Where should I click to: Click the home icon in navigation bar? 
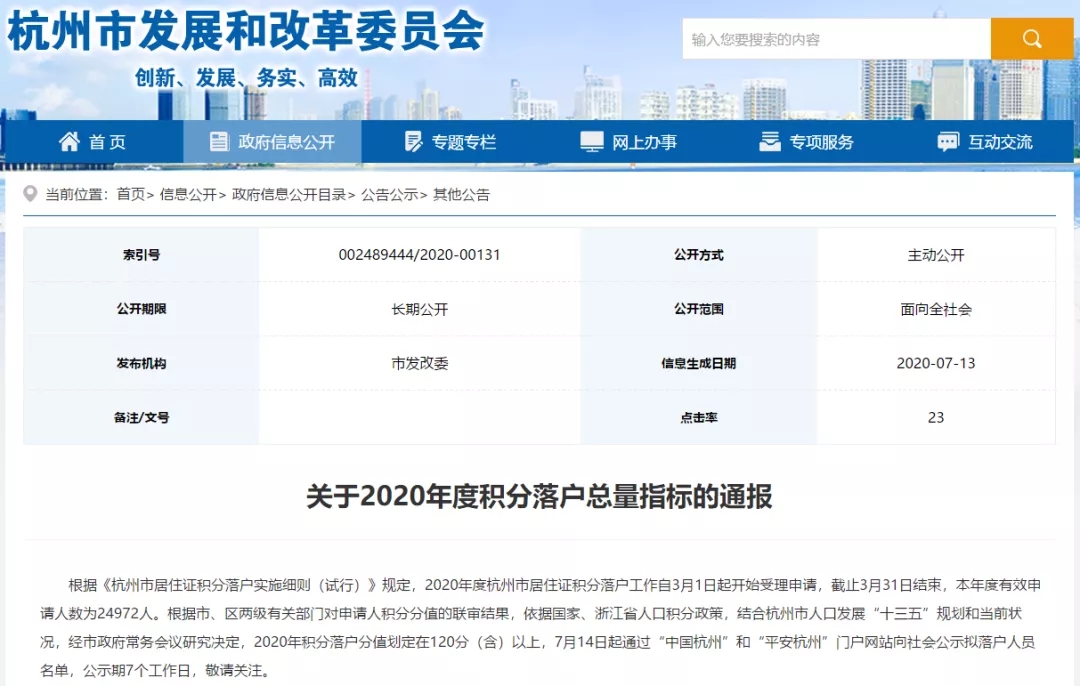69,141
